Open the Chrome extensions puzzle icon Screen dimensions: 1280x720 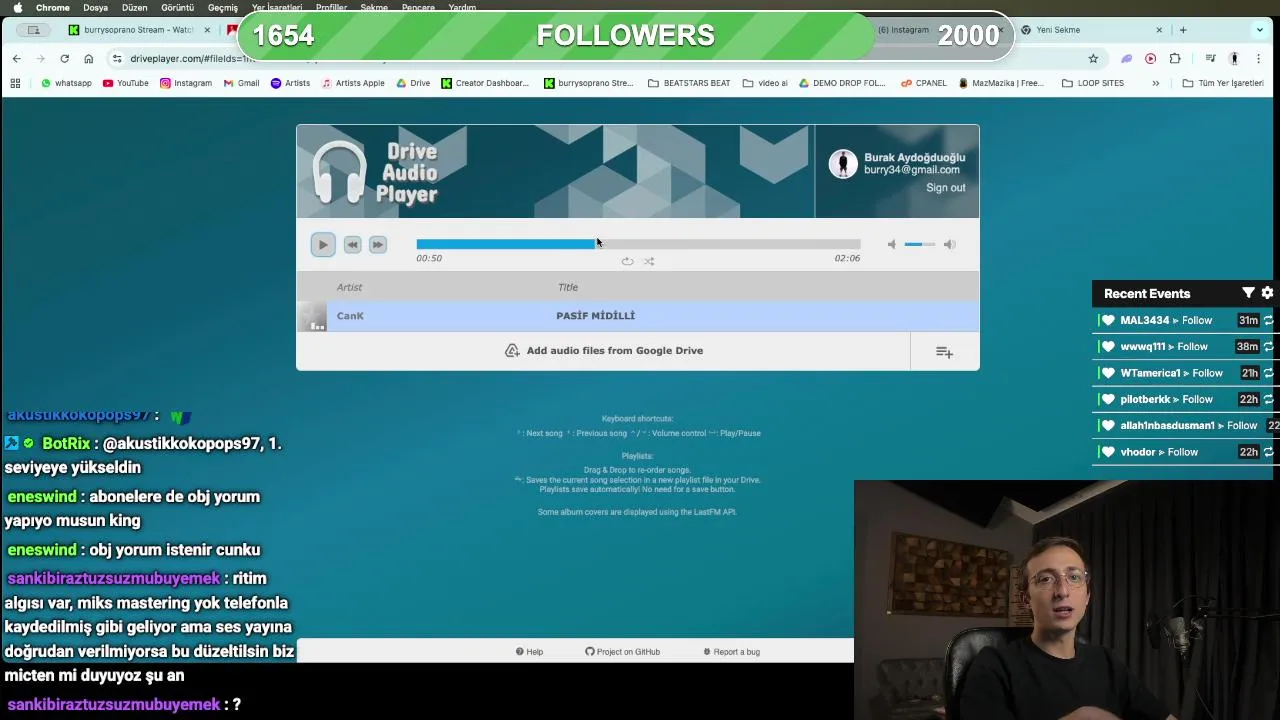pos(1175,59)
